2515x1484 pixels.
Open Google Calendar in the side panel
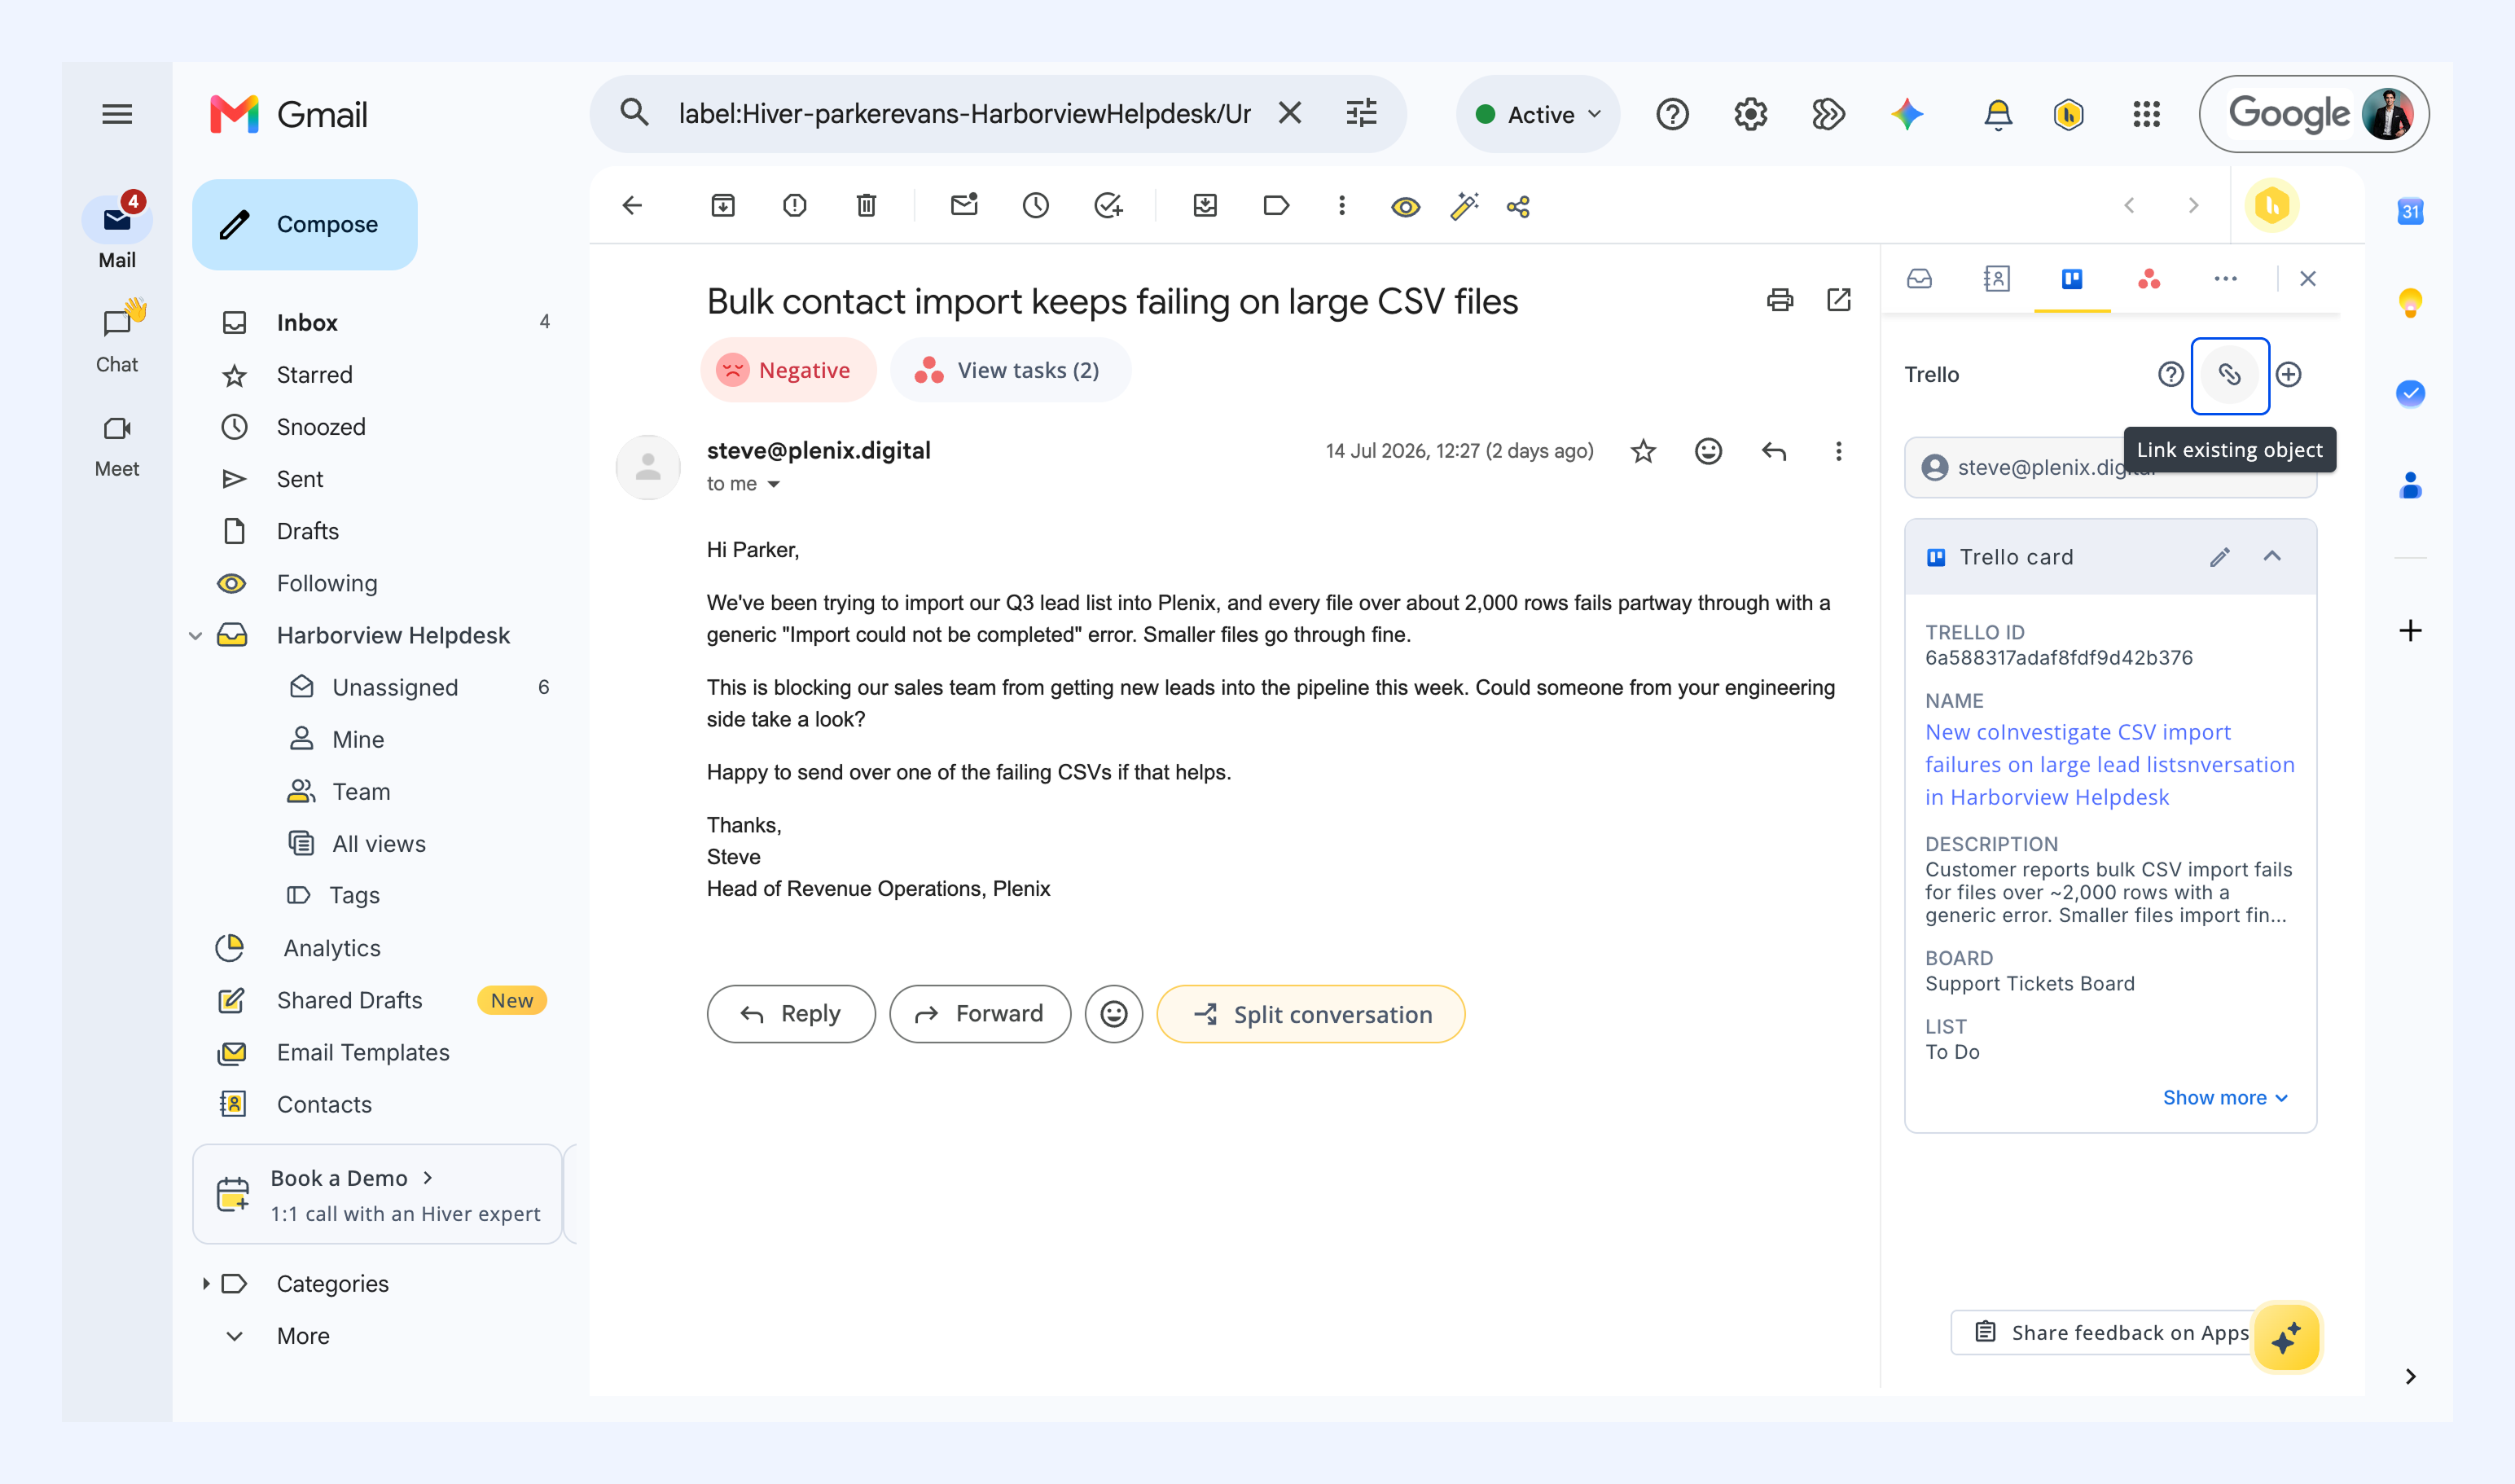(2411, 211)
